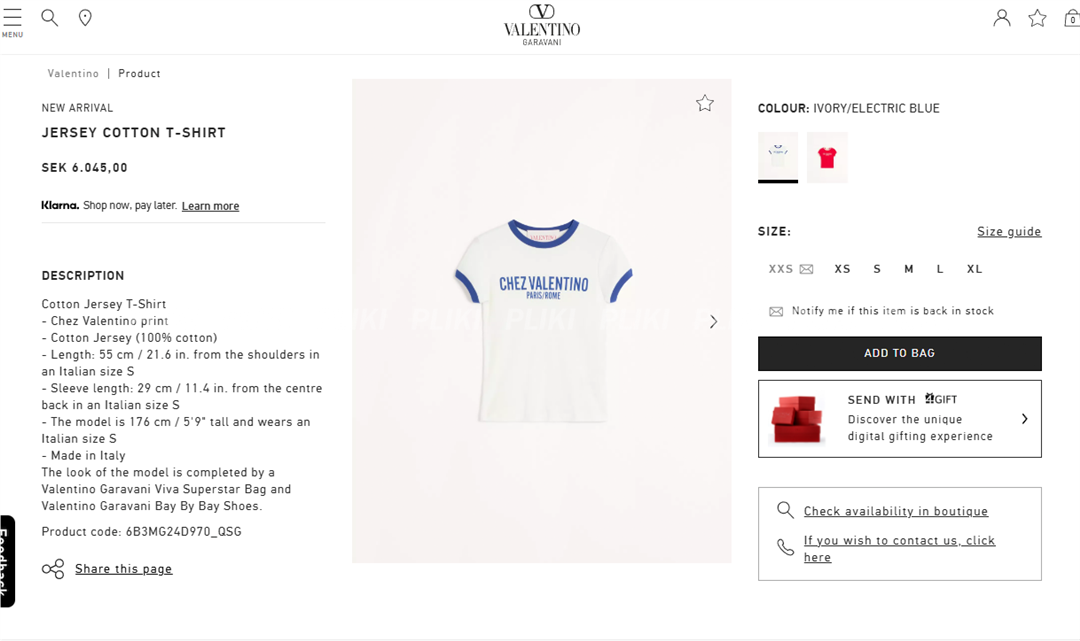Expand the Send with Gift chevron
This screenshot has width=1080, height=641.
1024,419
